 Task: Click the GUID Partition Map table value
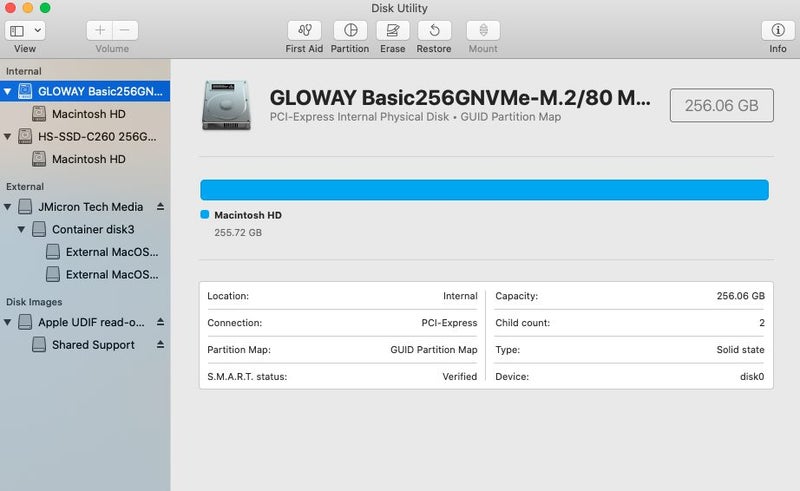[434, 350]
